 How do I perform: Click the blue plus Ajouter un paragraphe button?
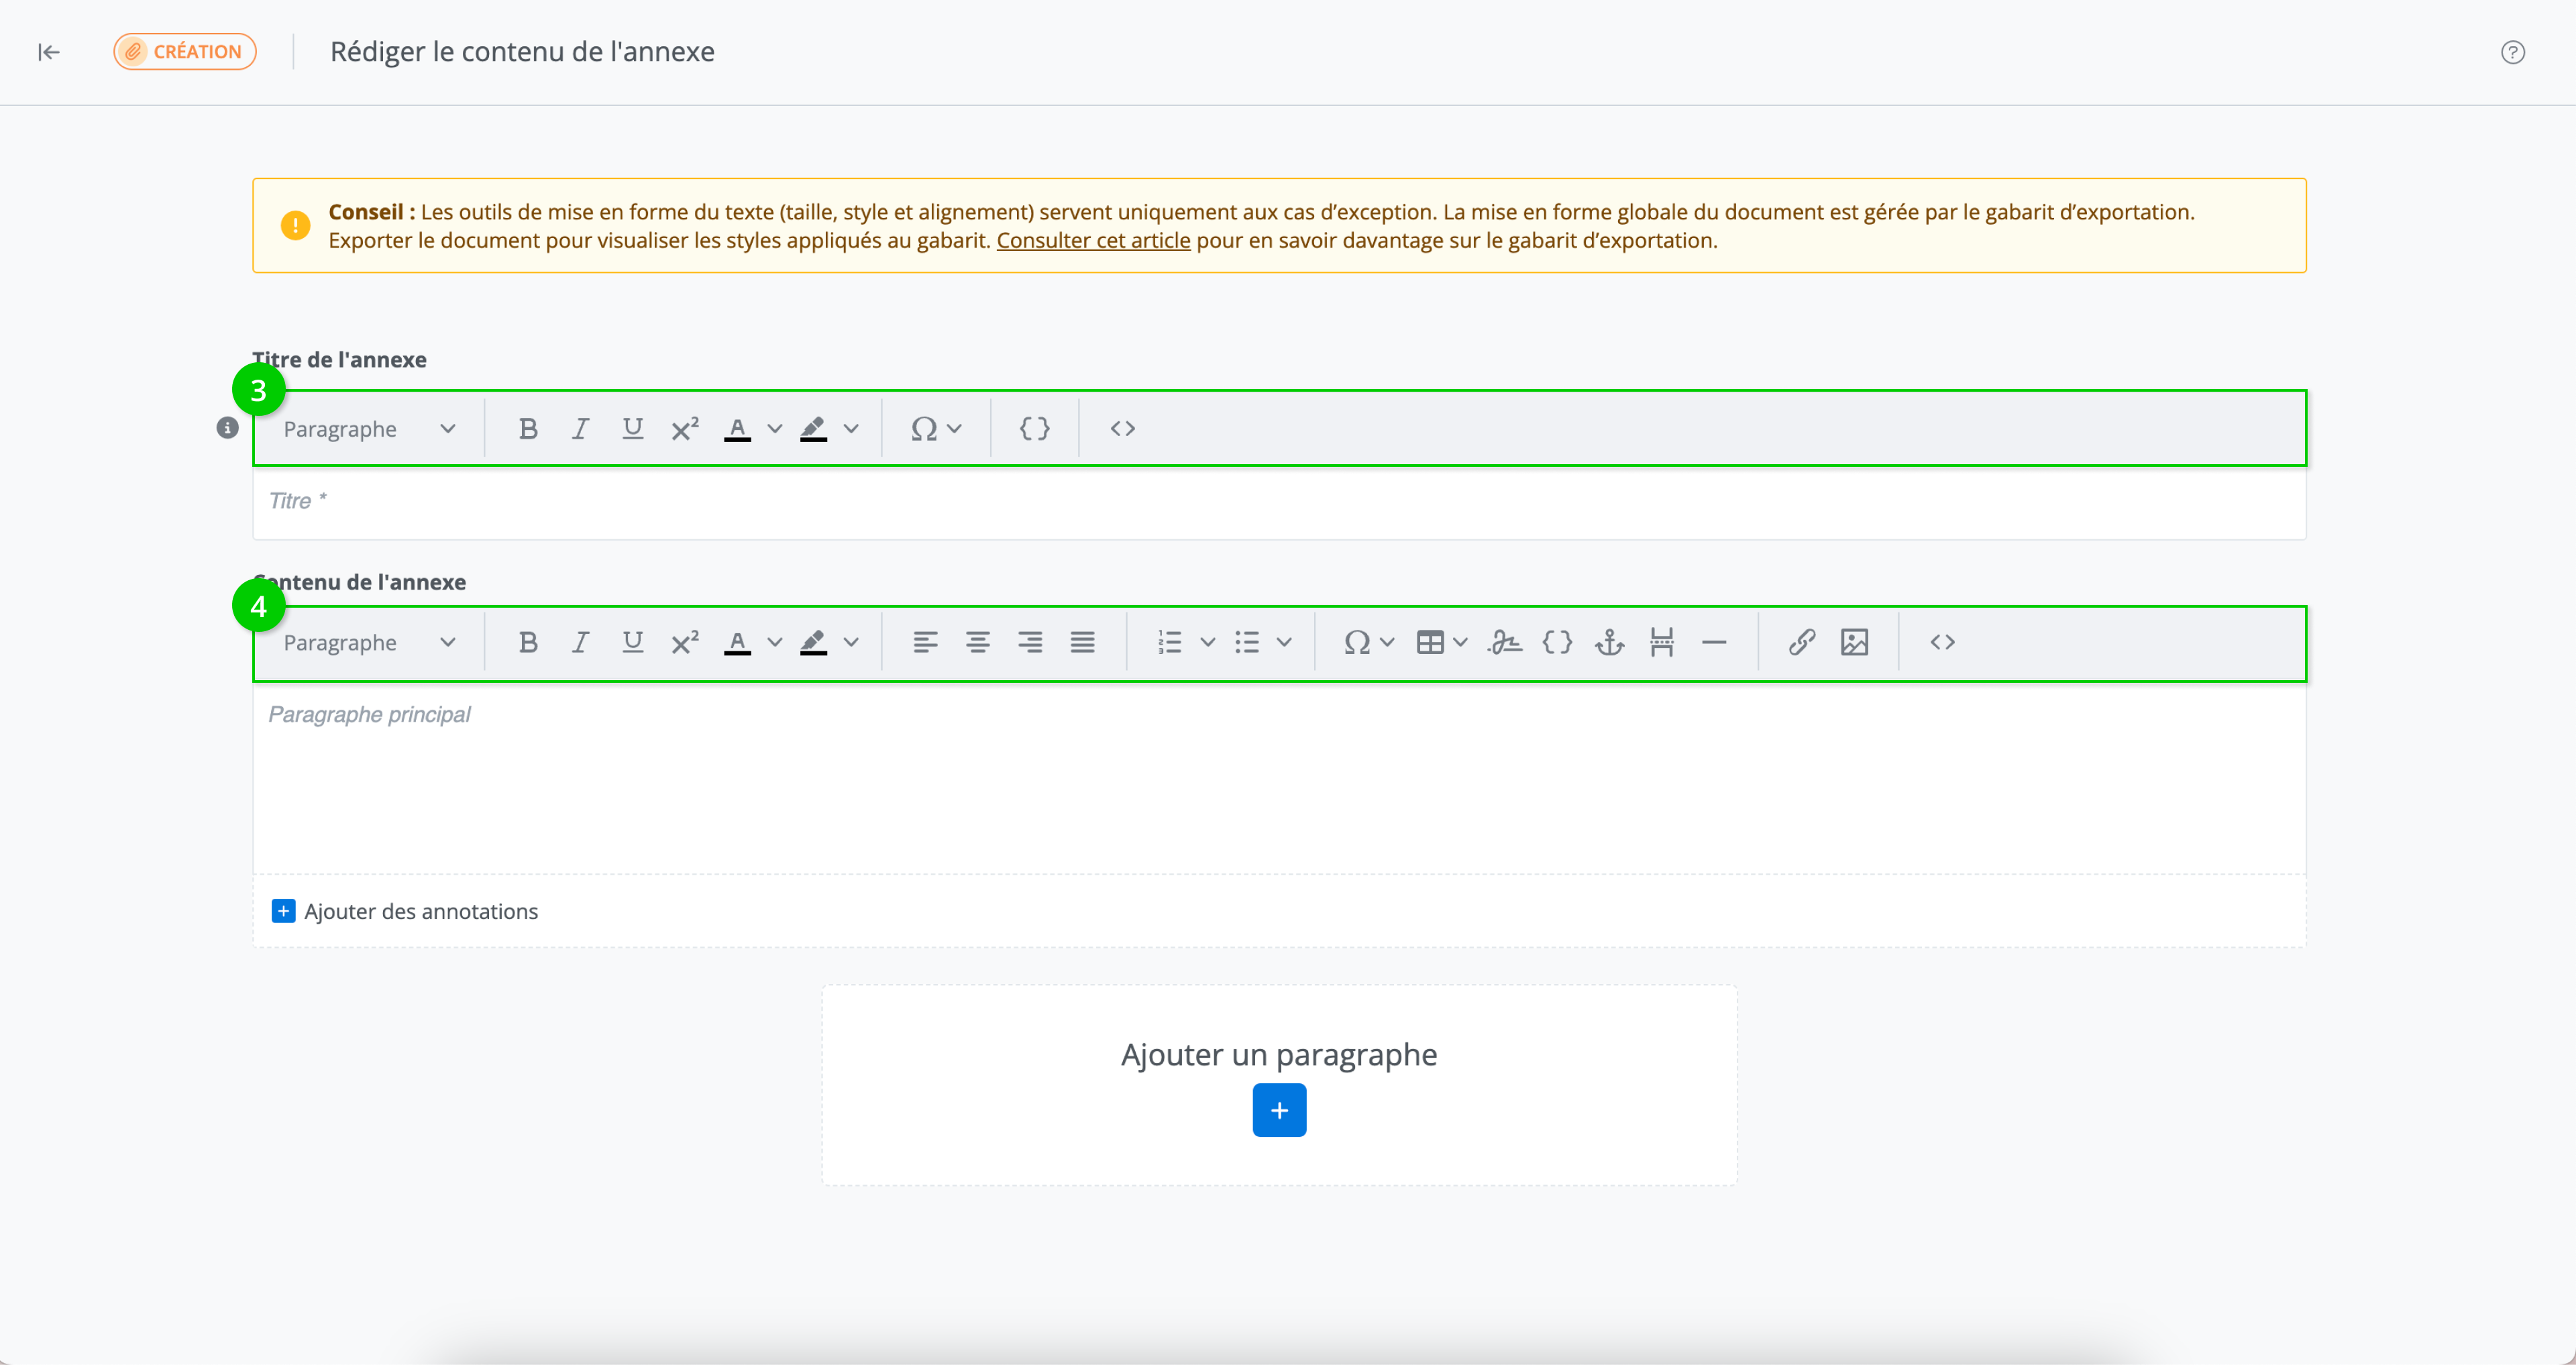[1279, 1110]
